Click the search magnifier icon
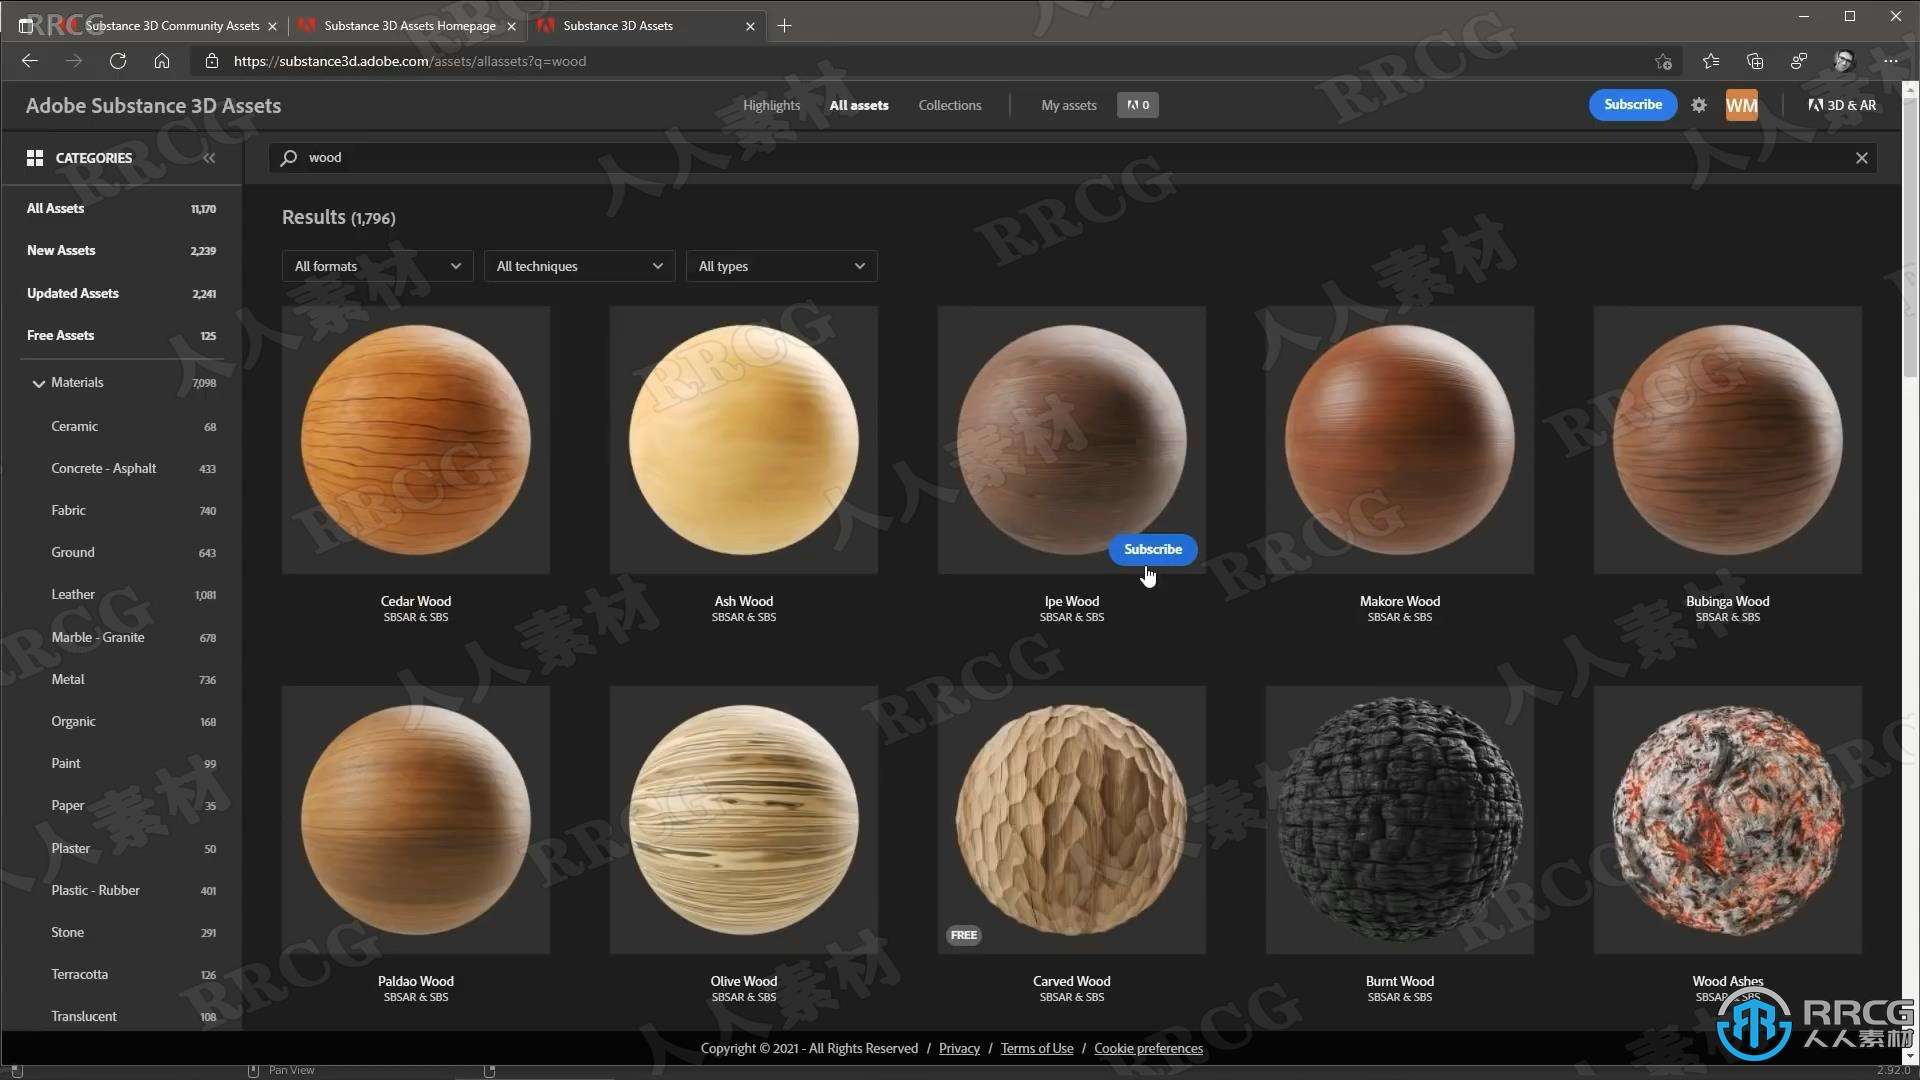This screenshot has height=1080, width=1920. click(x=289, y=158)
